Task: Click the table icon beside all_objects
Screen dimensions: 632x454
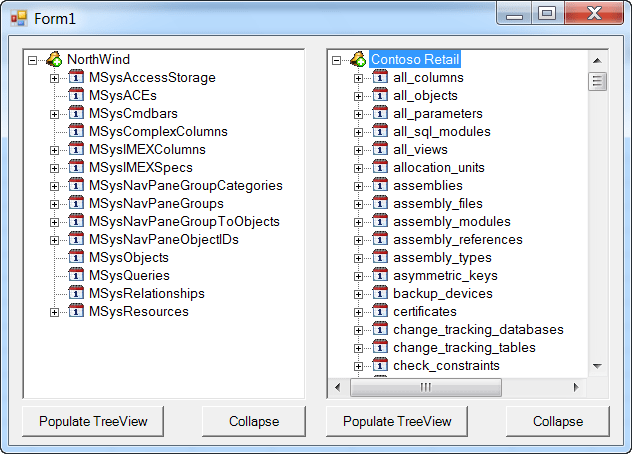Action: [380, 95]
